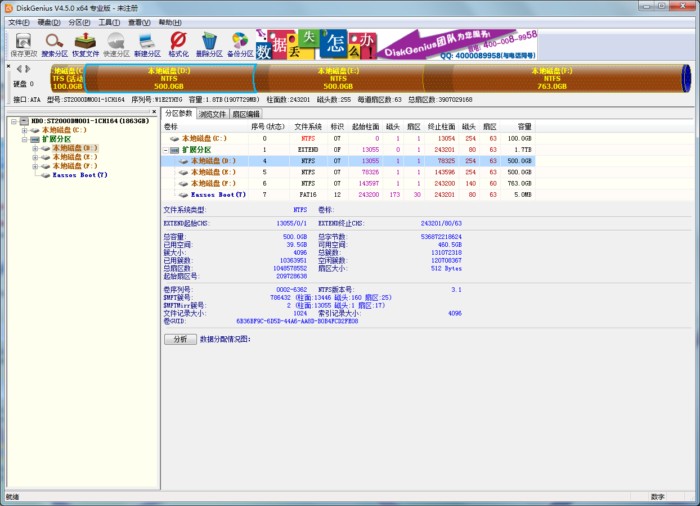Select the Quick Partition (快速分区) icon
This screenshot has height=506, width=700.
pos(117,43)
